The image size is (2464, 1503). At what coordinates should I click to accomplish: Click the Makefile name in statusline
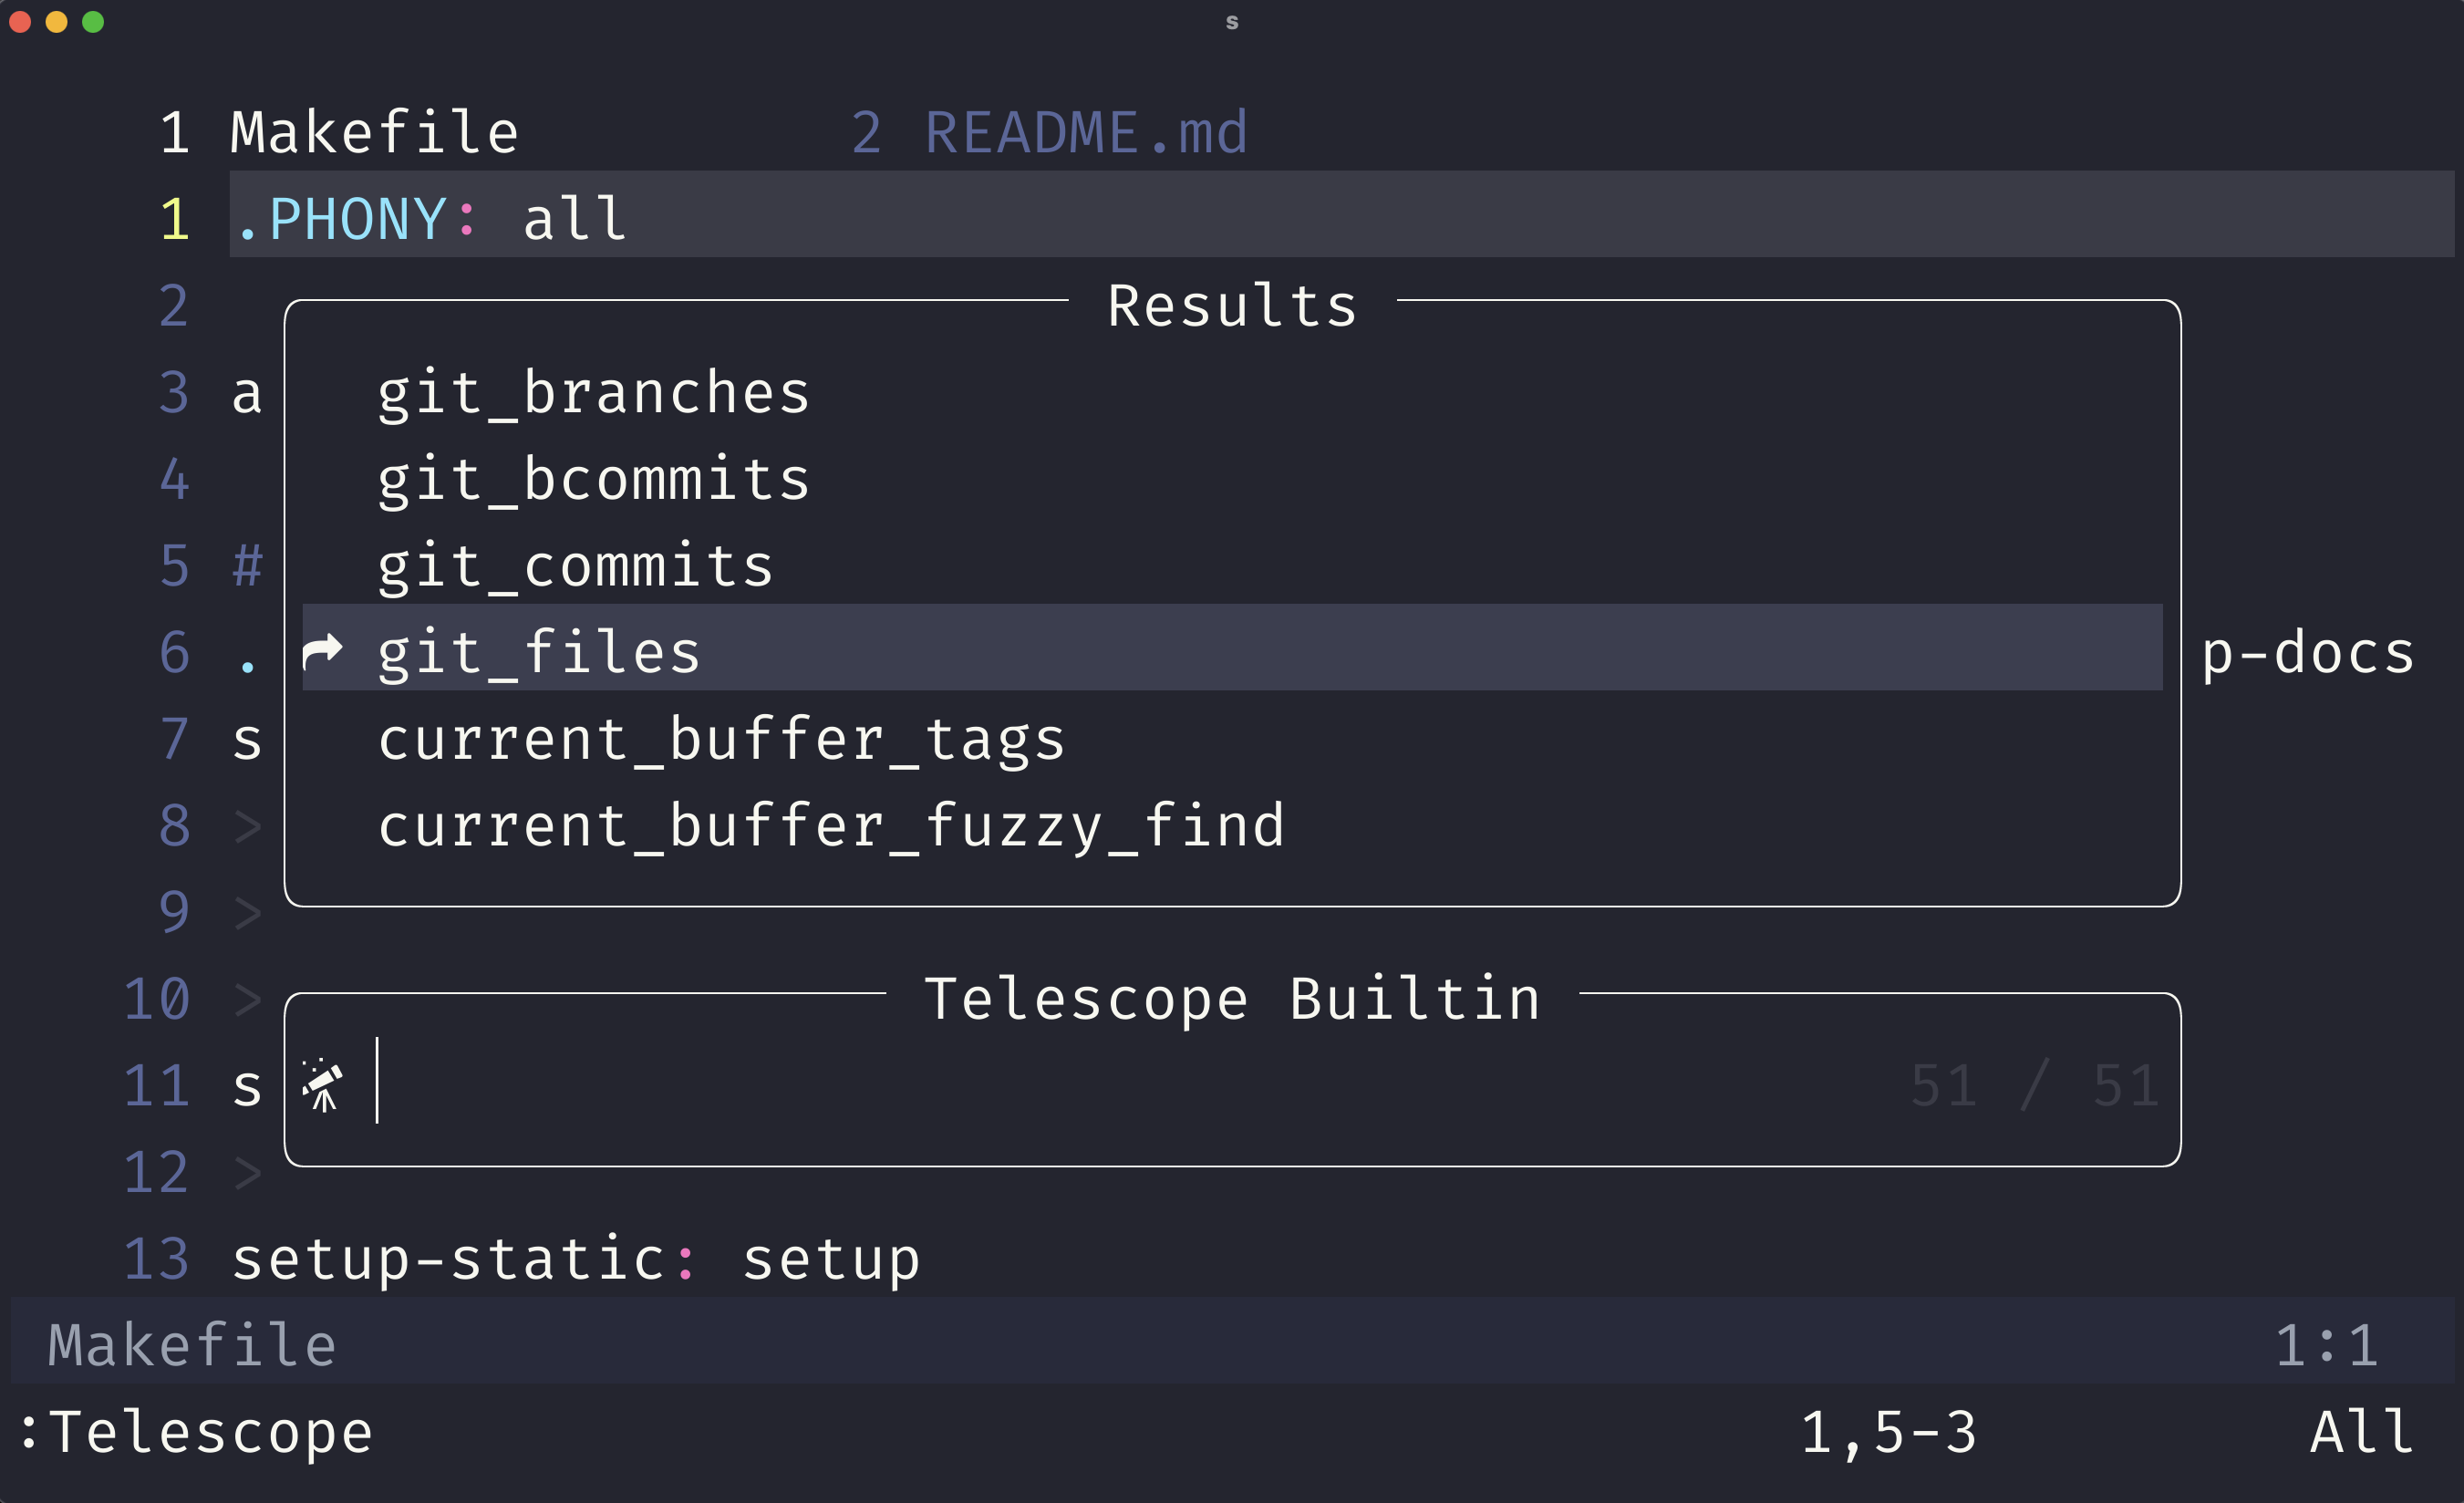coord(192,1345)
